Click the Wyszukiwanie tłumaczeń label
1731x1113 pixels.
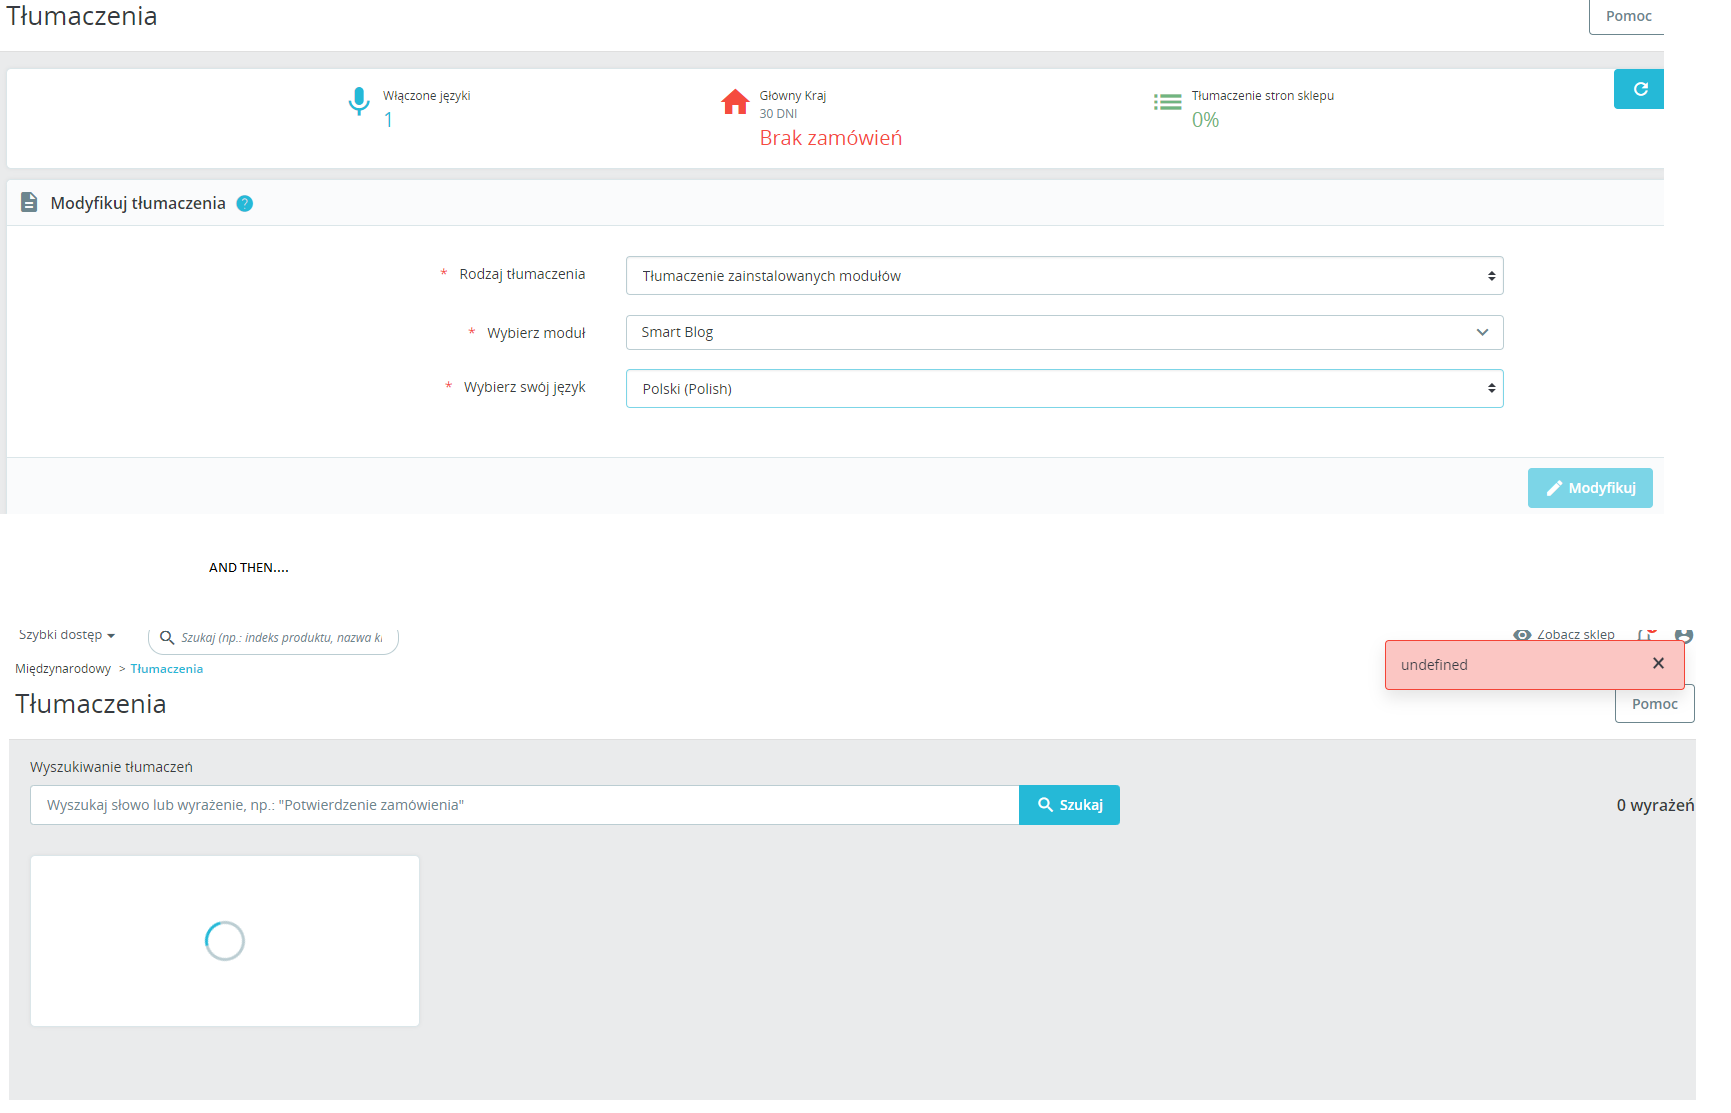111,767
